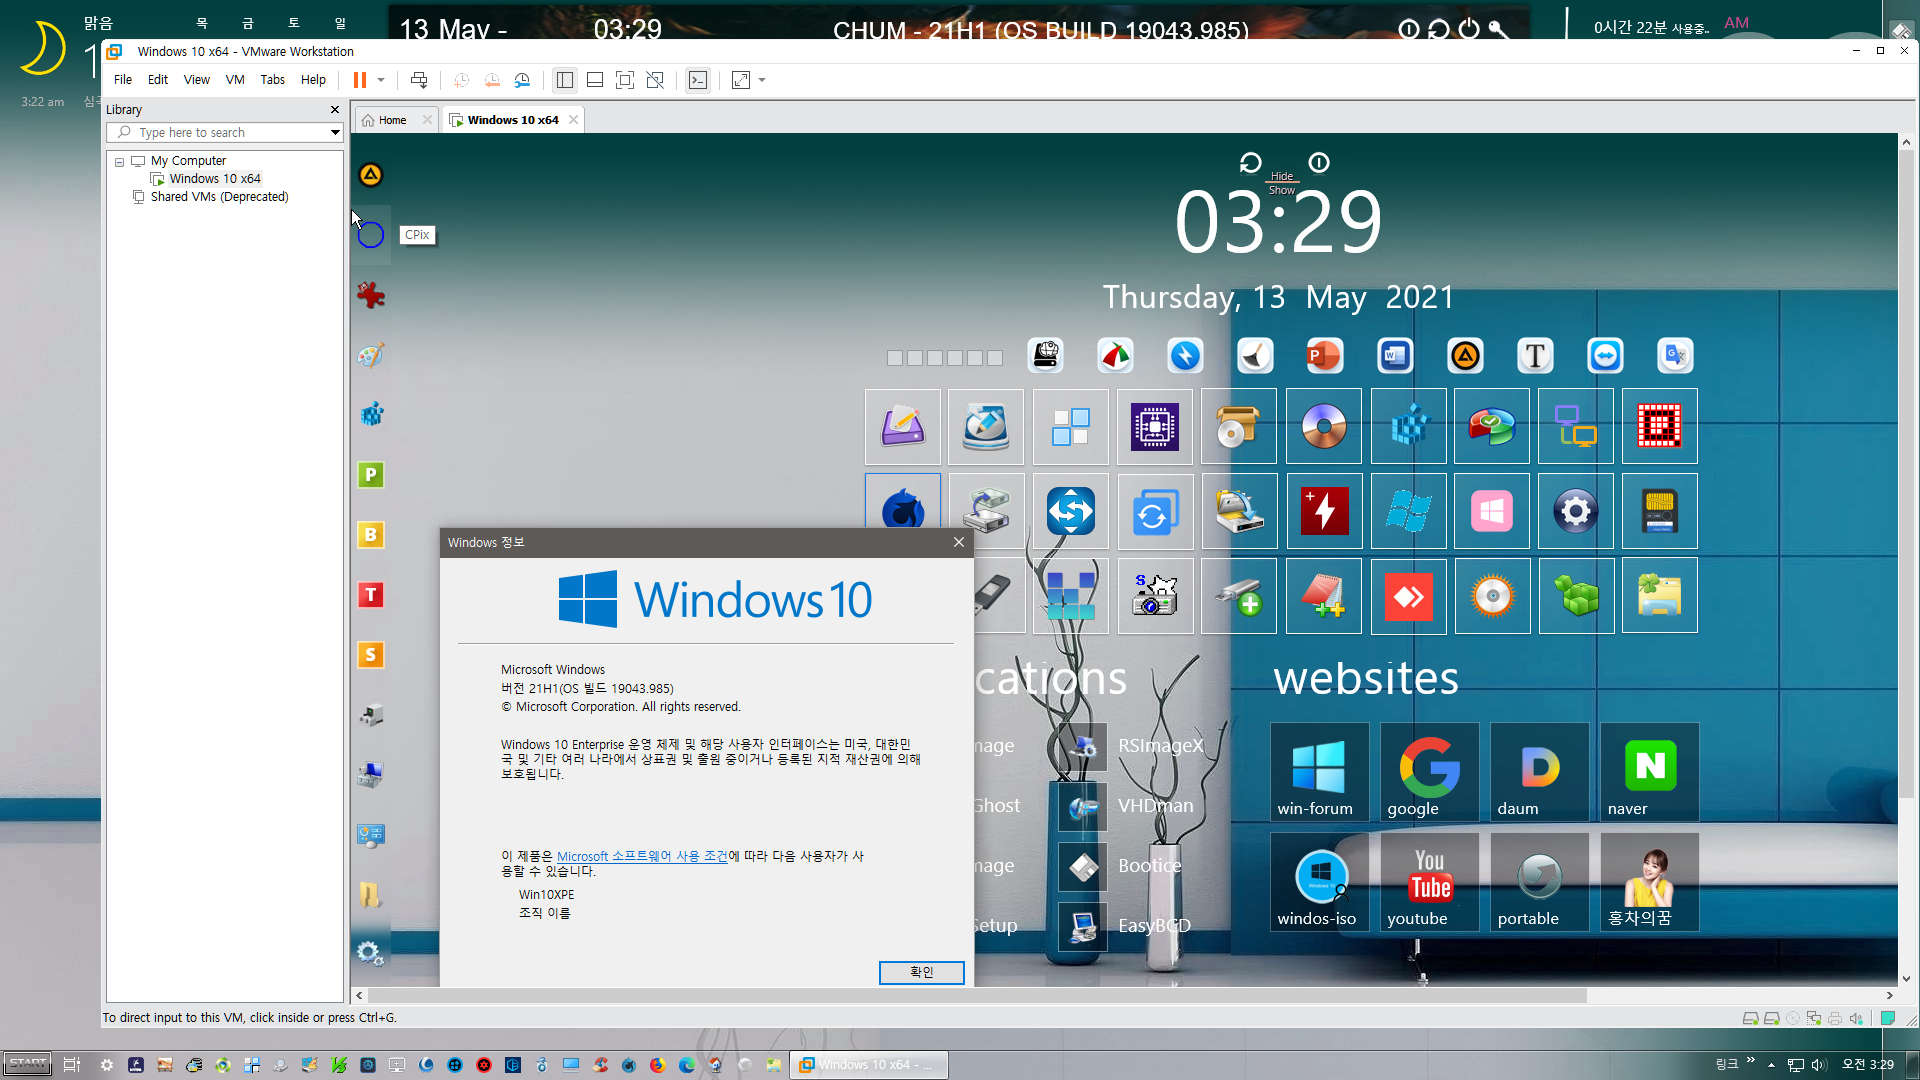Open the AnyDesk red tile in the app grid

click(x=1408, y=596)
